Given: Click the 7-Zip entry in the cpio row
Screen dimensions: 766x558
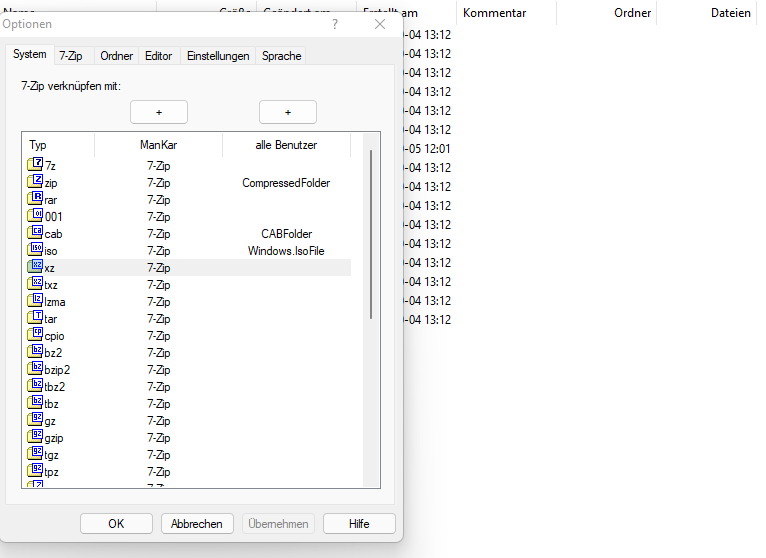Looking at the screenshot, I should pyautogui.click(x=159, y=336).
